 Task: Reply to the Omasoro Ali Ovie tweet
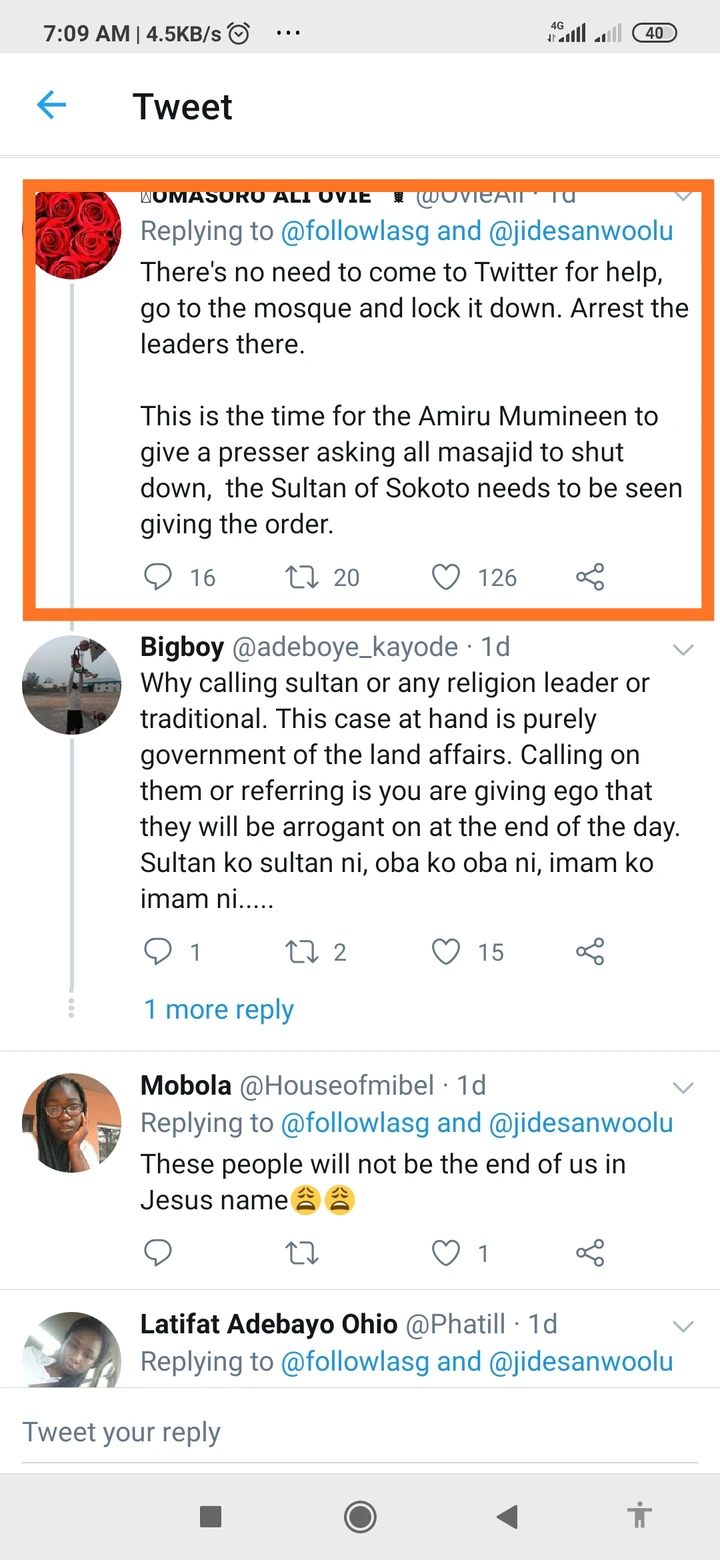pos(159,577)
